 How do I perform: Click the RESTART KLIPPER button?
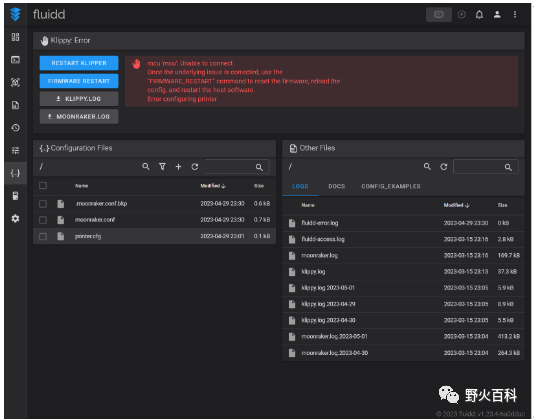pyautogui.click(x=79, y=63)
